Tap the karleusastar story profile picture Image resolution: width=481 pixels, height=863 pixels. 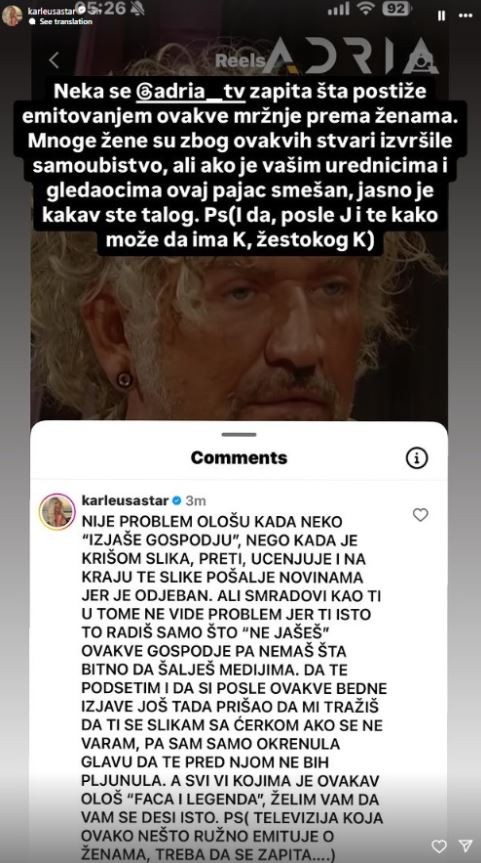click(12, 15)
